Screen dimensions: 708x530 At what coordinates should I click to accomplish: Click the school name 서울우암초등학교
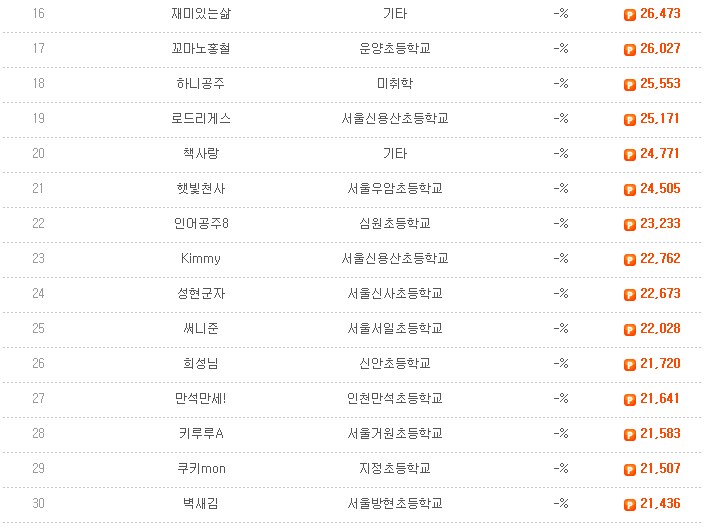coord(395,188)
